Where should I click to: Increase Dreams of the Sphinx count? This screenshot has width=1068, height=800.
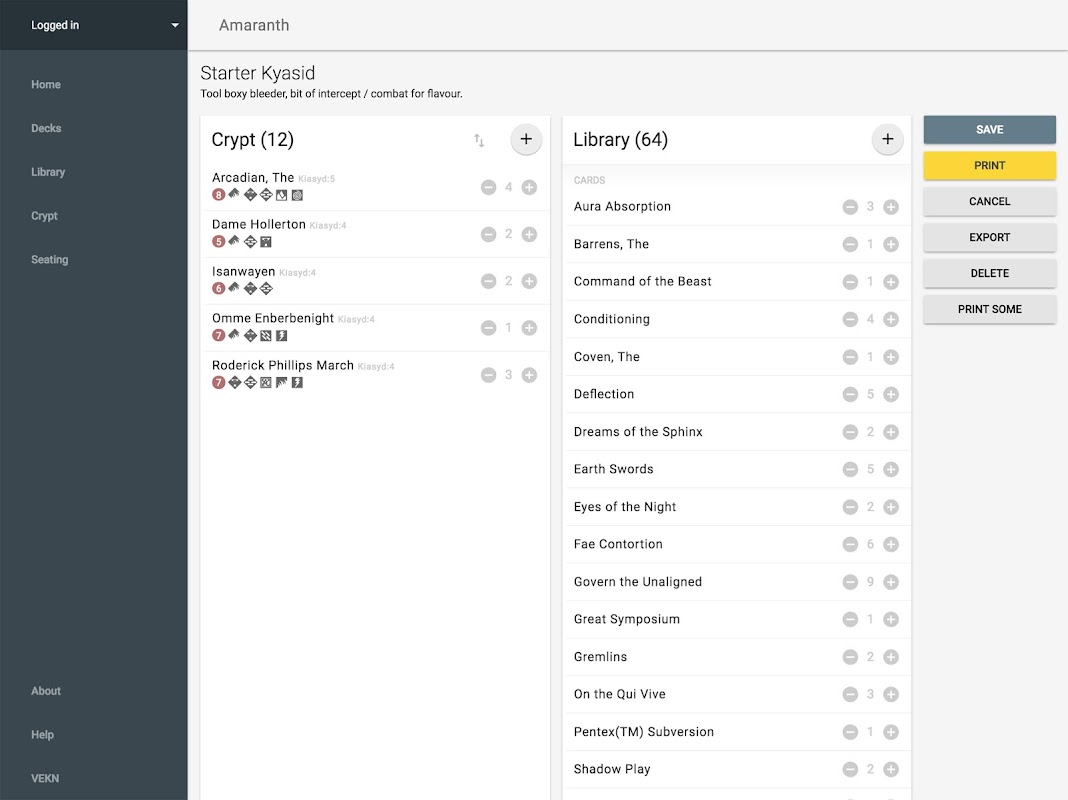891,432
